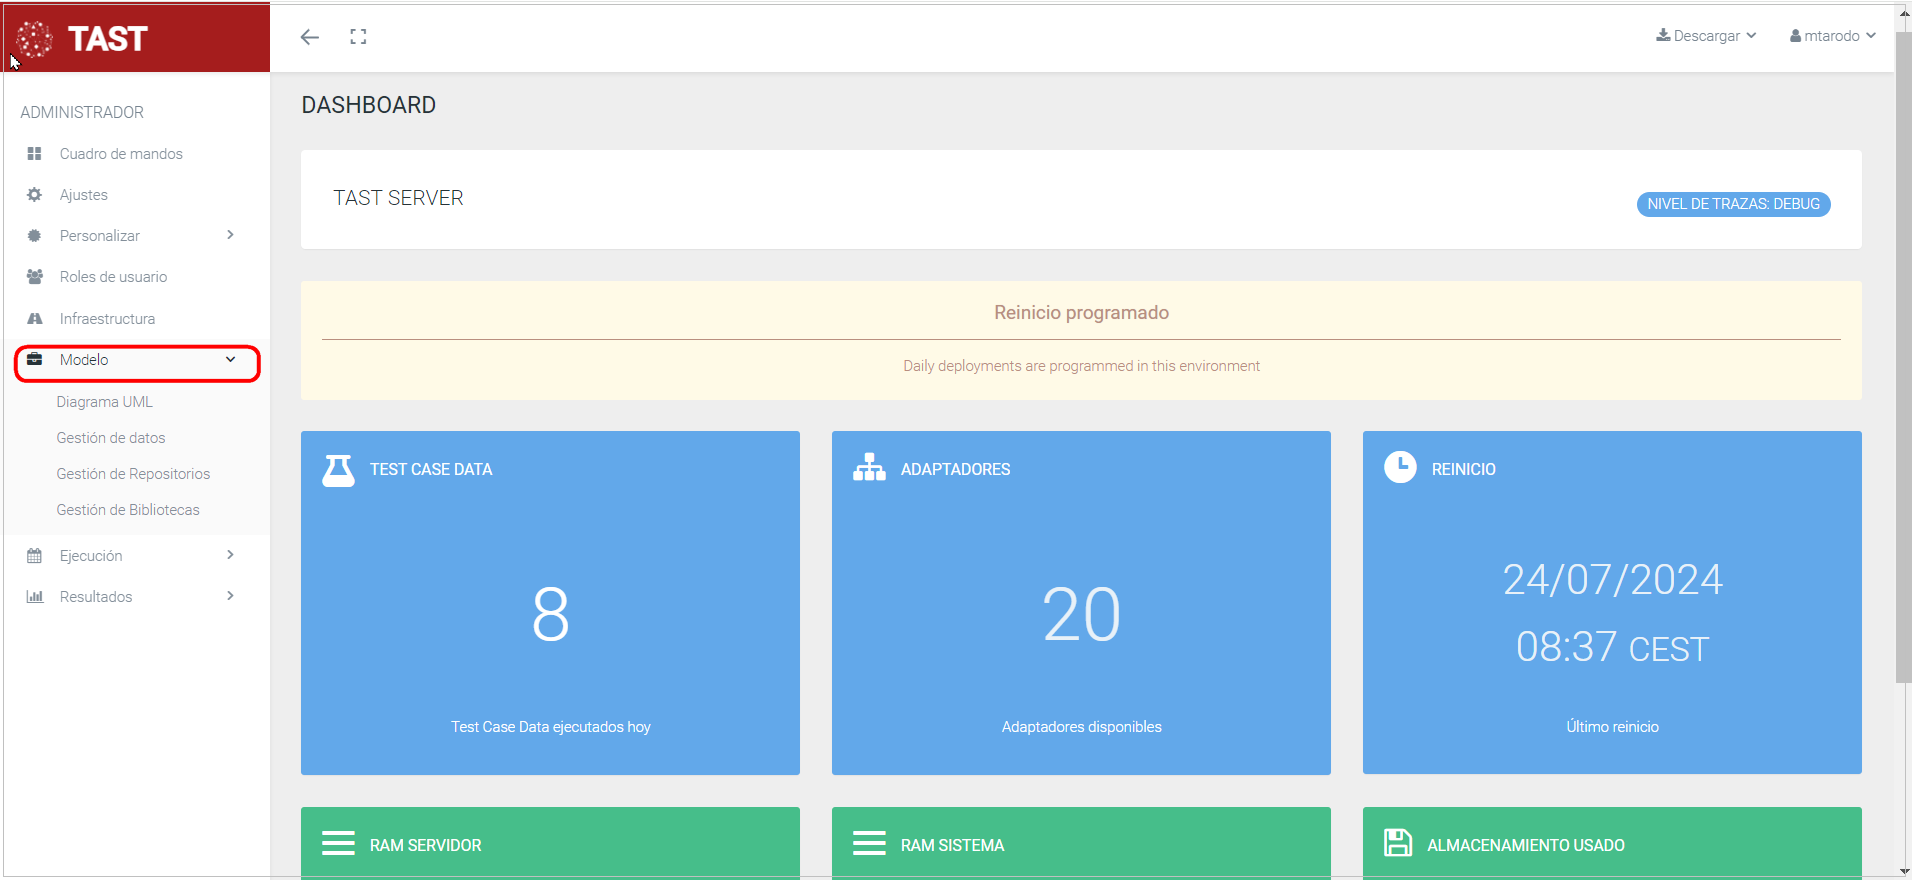Click the Adaptadores network icon
The width and height of the screenshot is (1912, 880).
click(x=869, y=468)
